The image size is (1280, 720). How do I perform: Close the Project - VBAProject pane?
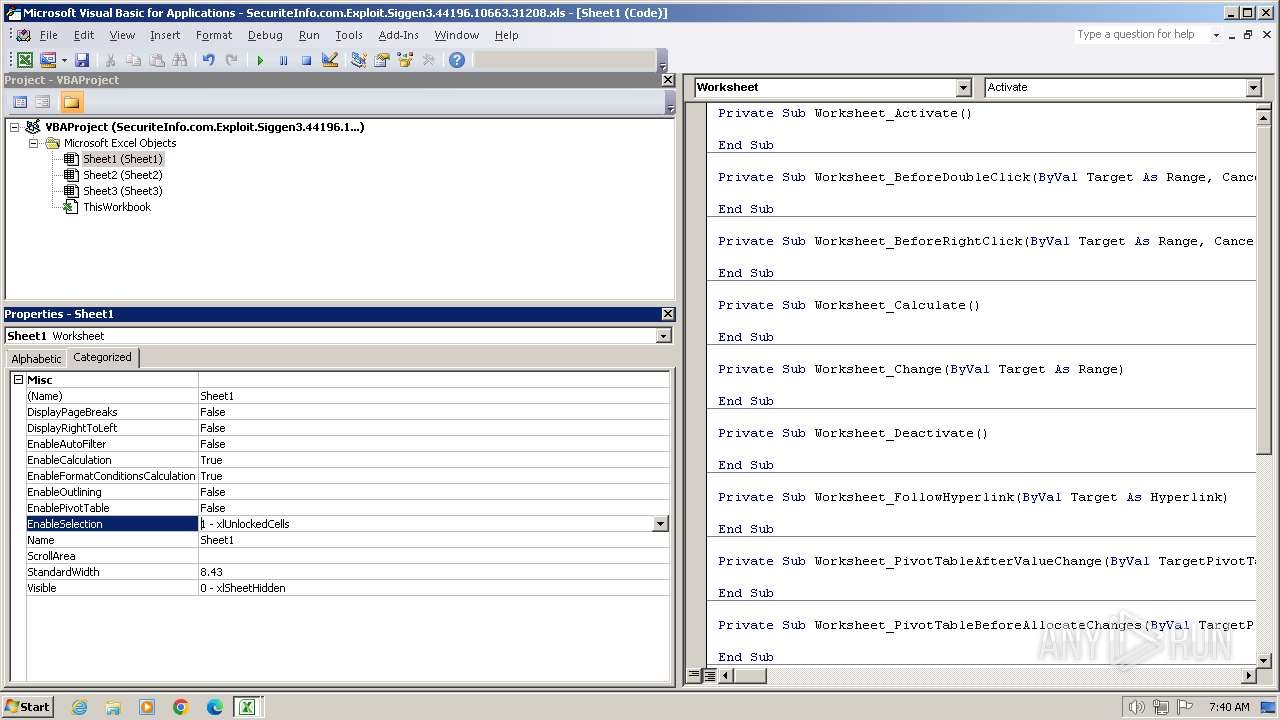[x=668, y=80]
